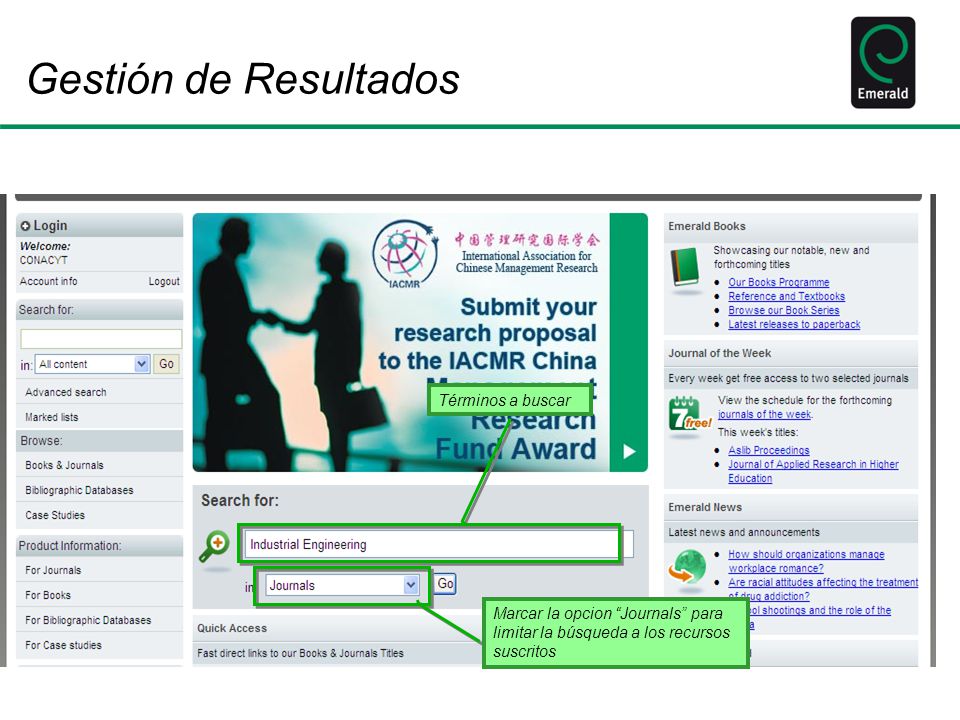
Task: Click the Latest news and announcements text
Action: [x=744, y=533]
